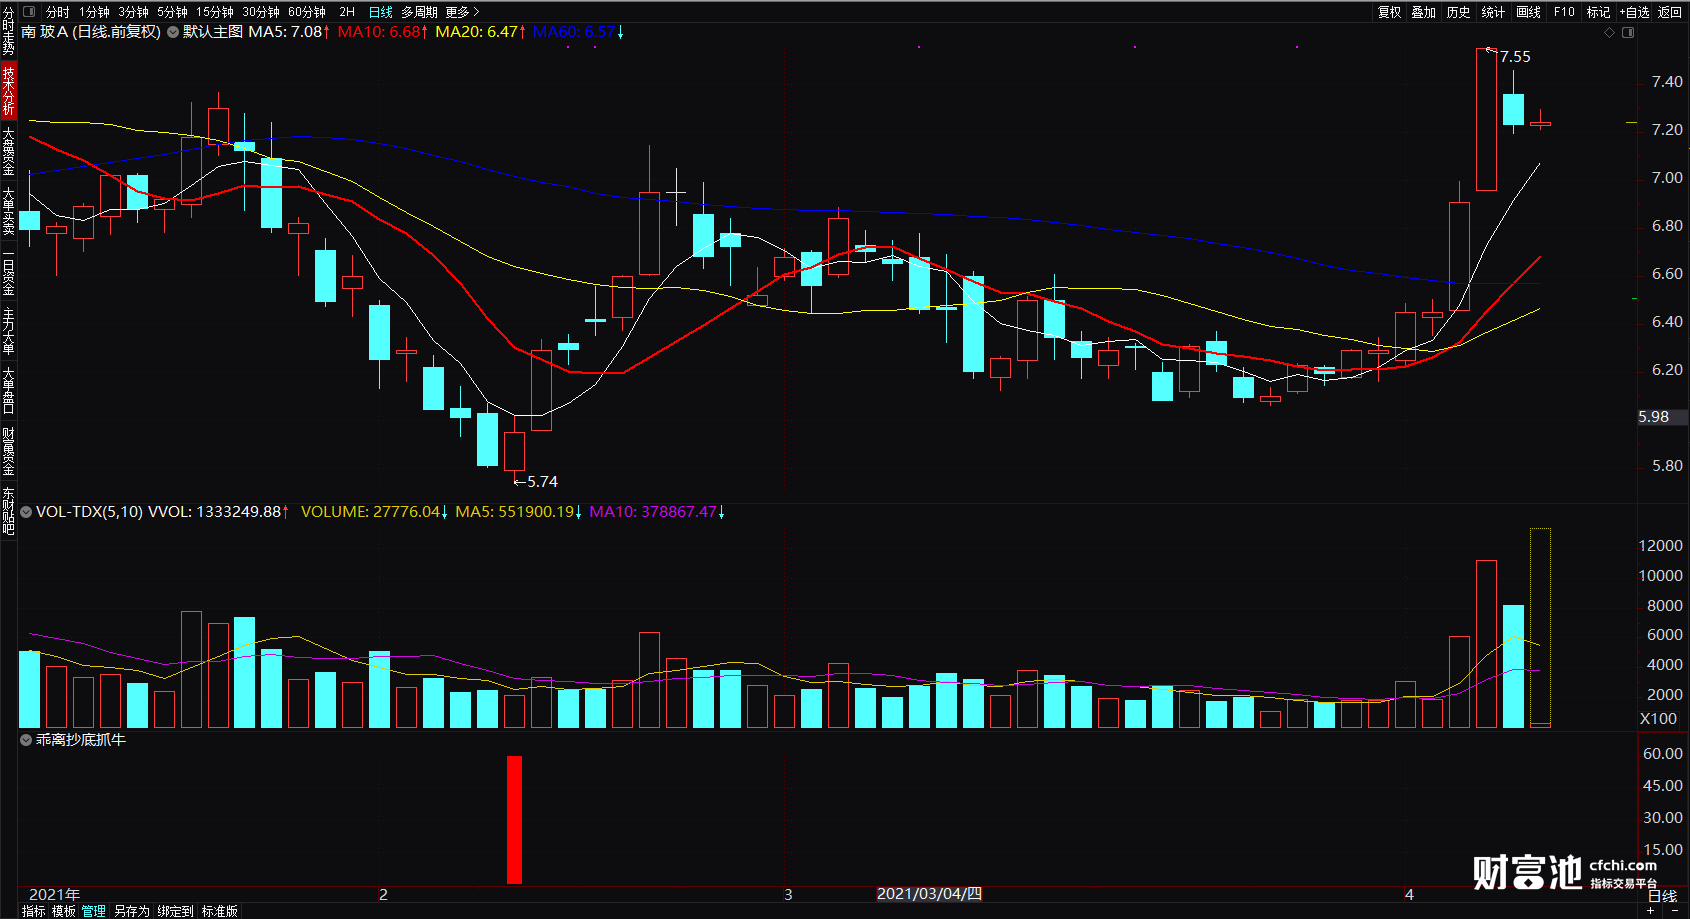Expand the 乖离抄底抓牛 indicator dropdown arrow

click(26, 740)
